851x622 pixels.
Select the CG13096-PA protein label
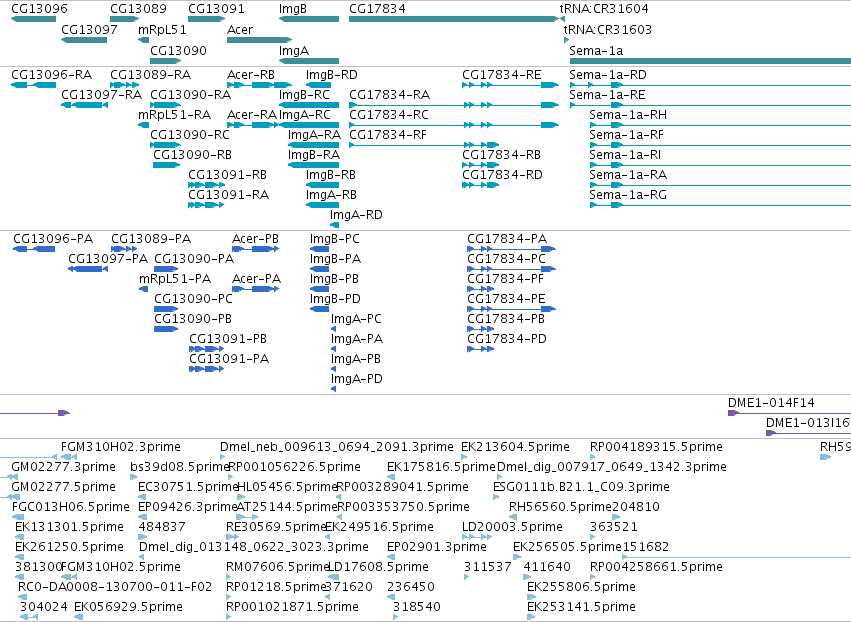[53, 238]
